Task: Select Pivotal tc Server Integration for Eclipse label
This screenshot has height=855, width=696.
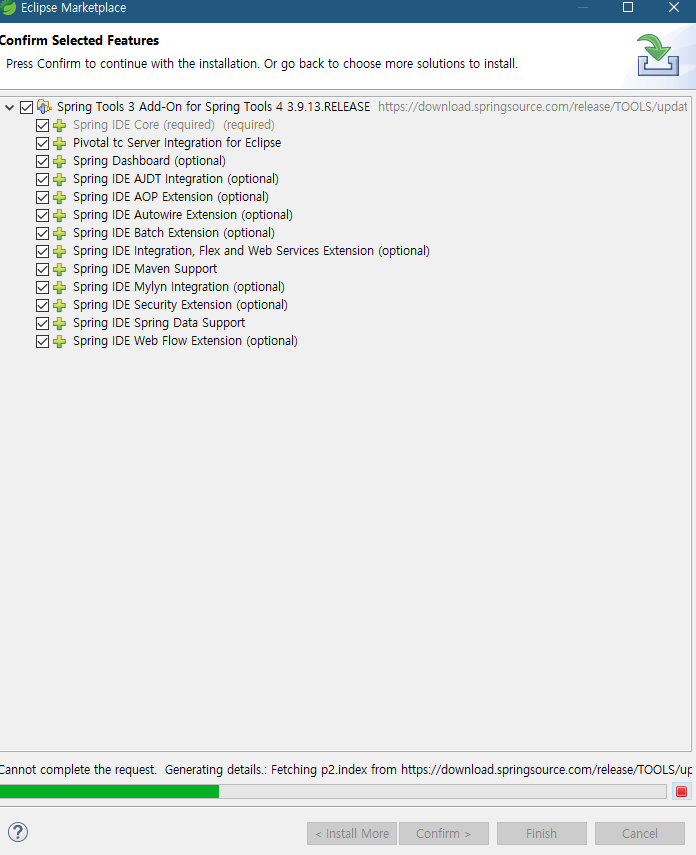Action: click(177, 143)
